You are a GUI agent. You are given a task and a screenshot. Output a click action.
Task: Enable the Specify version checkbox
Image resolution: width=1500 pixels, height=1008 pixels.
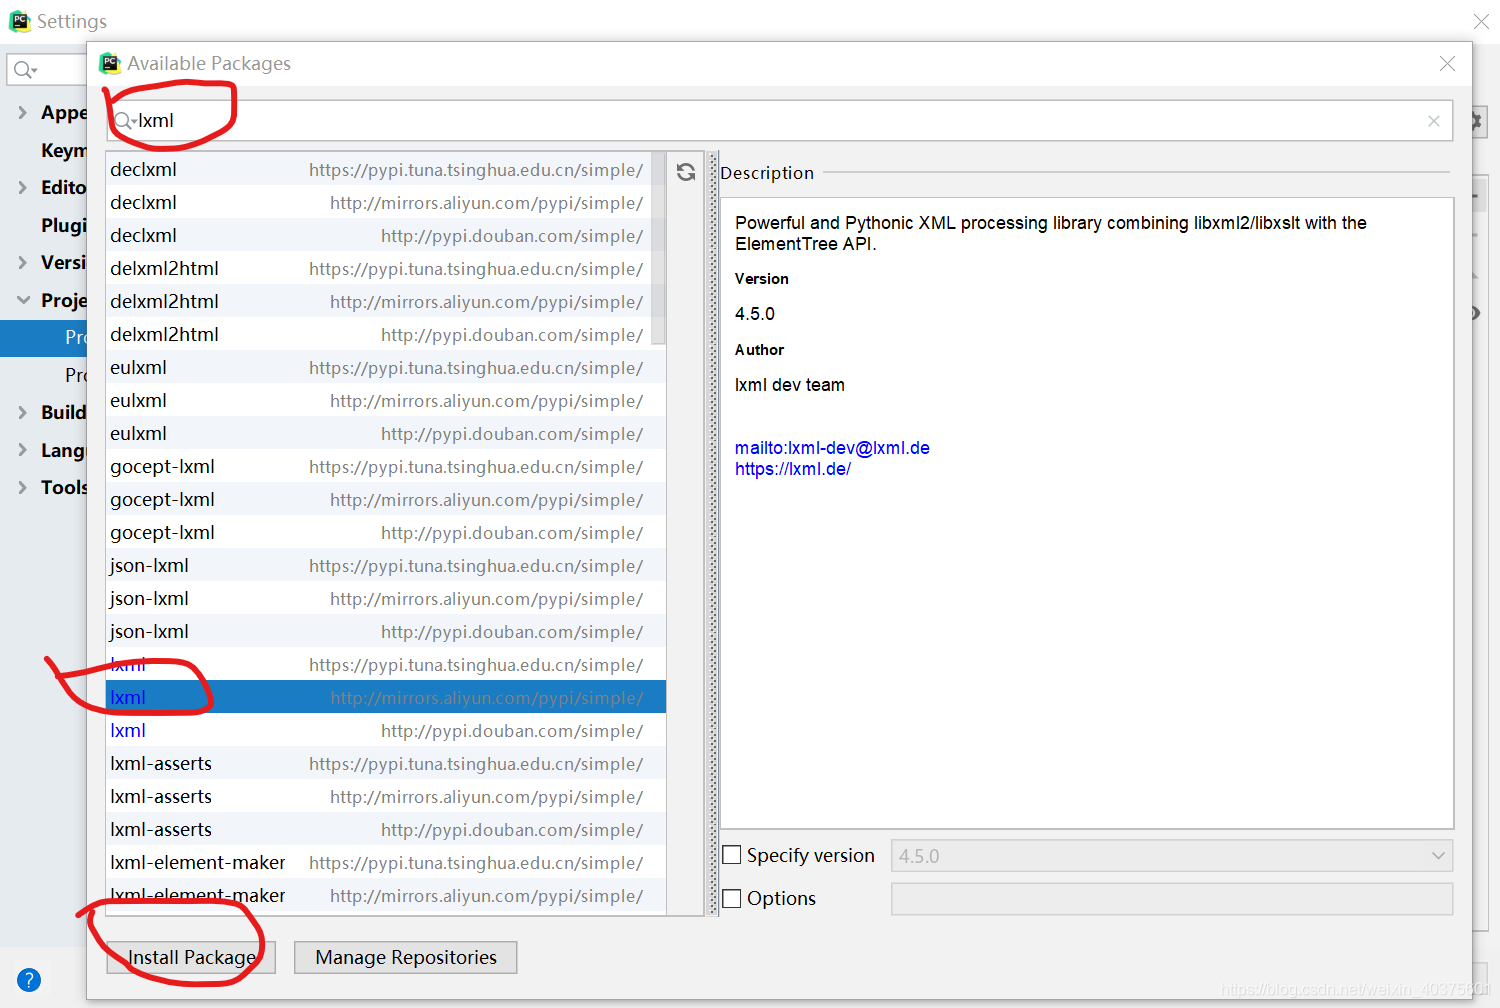[731, 855]
